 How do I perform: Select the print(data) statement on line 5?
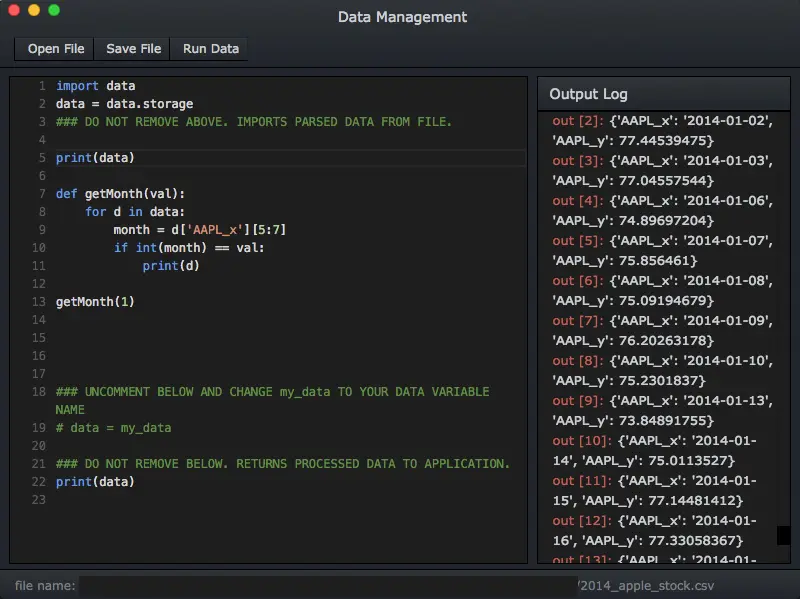pyautogui.click(x=95, y=157)
